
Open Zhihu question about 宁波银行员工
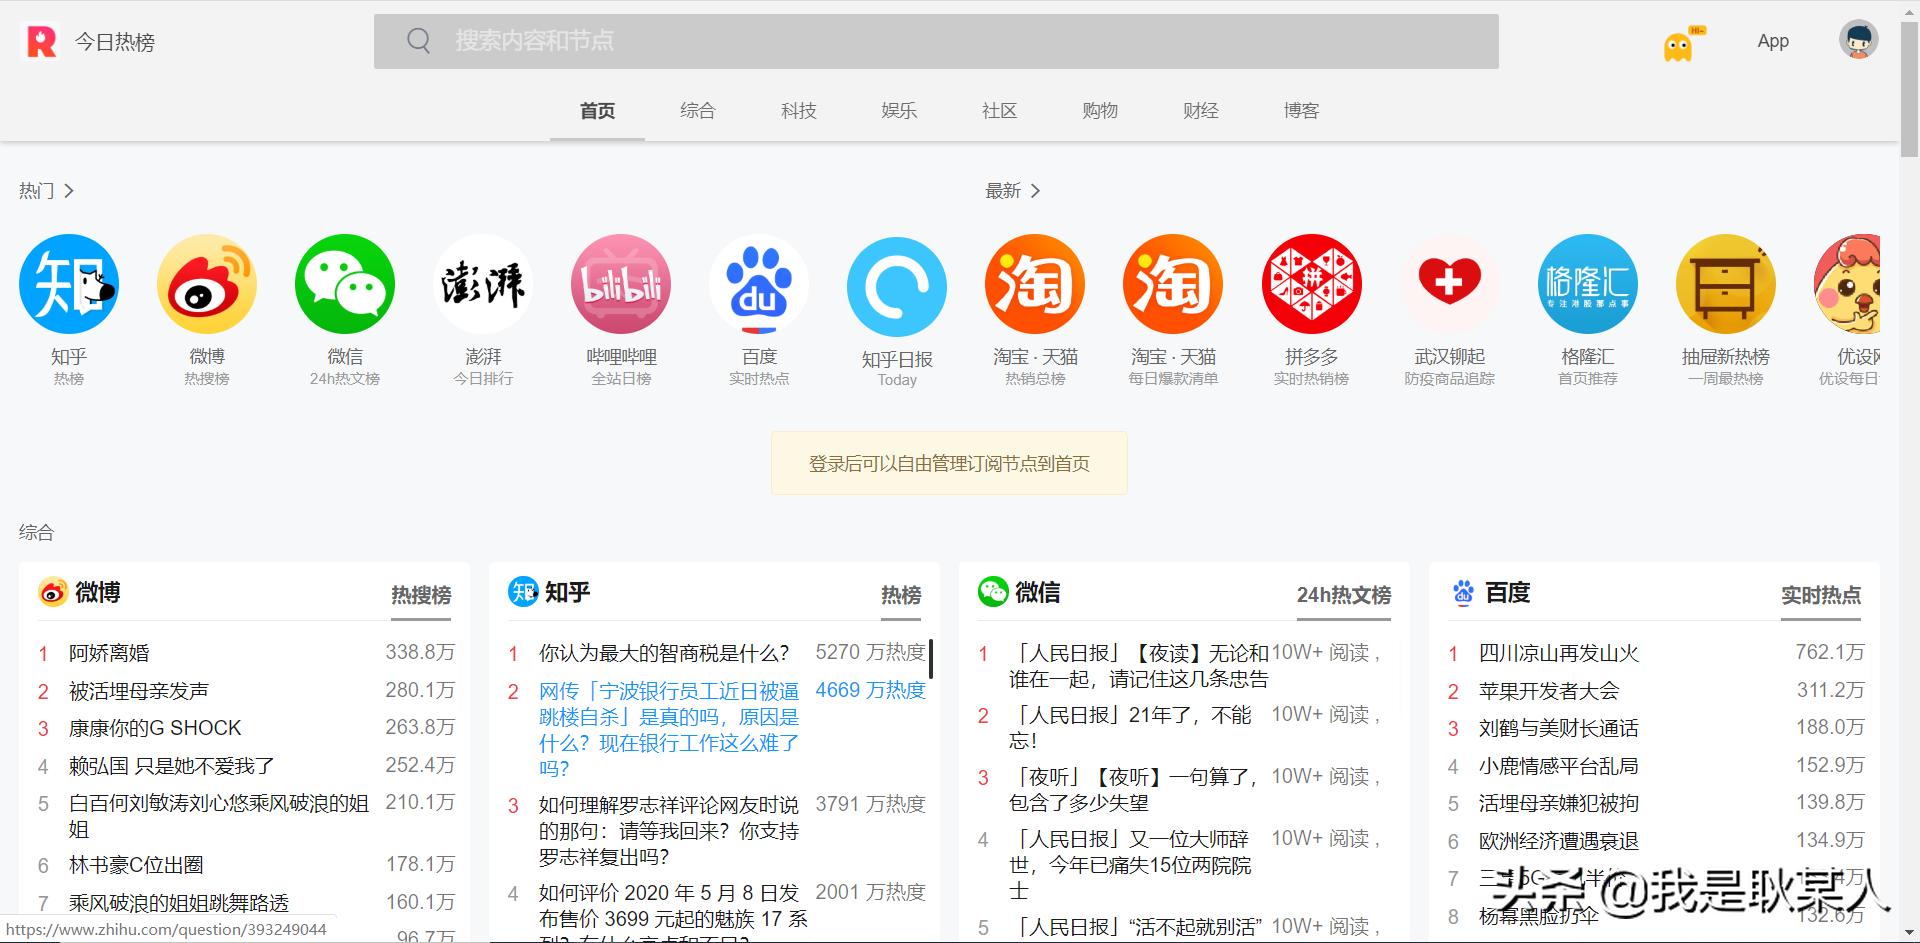click(669, 730)
